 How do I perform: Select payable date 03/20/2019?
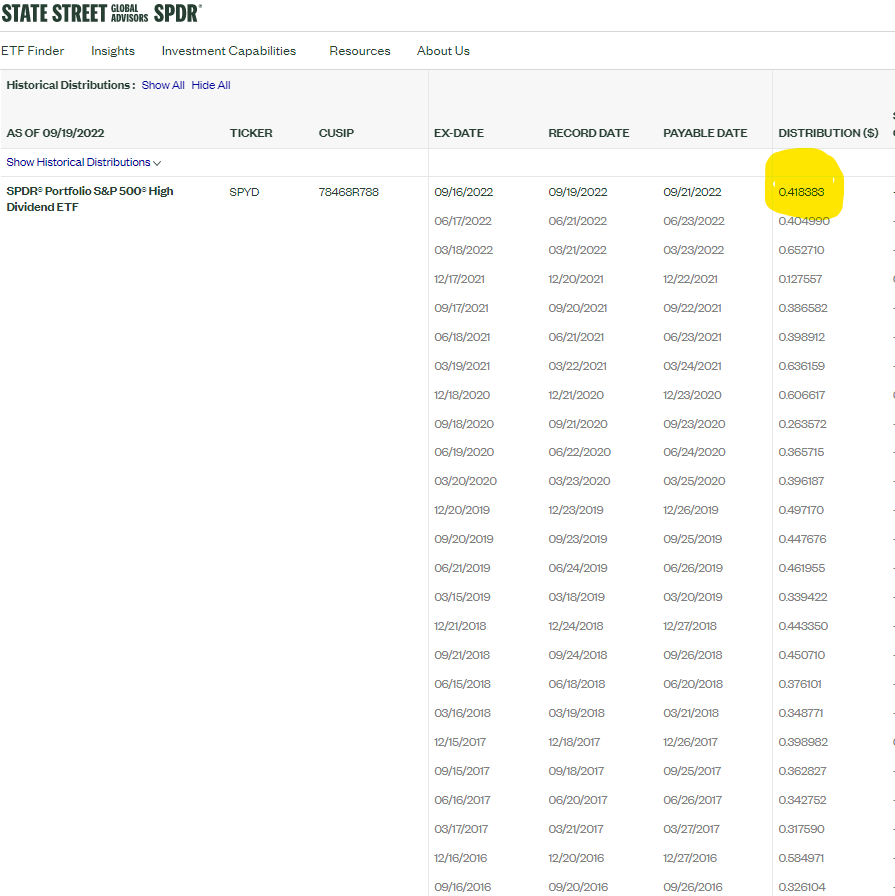point(693,598)
